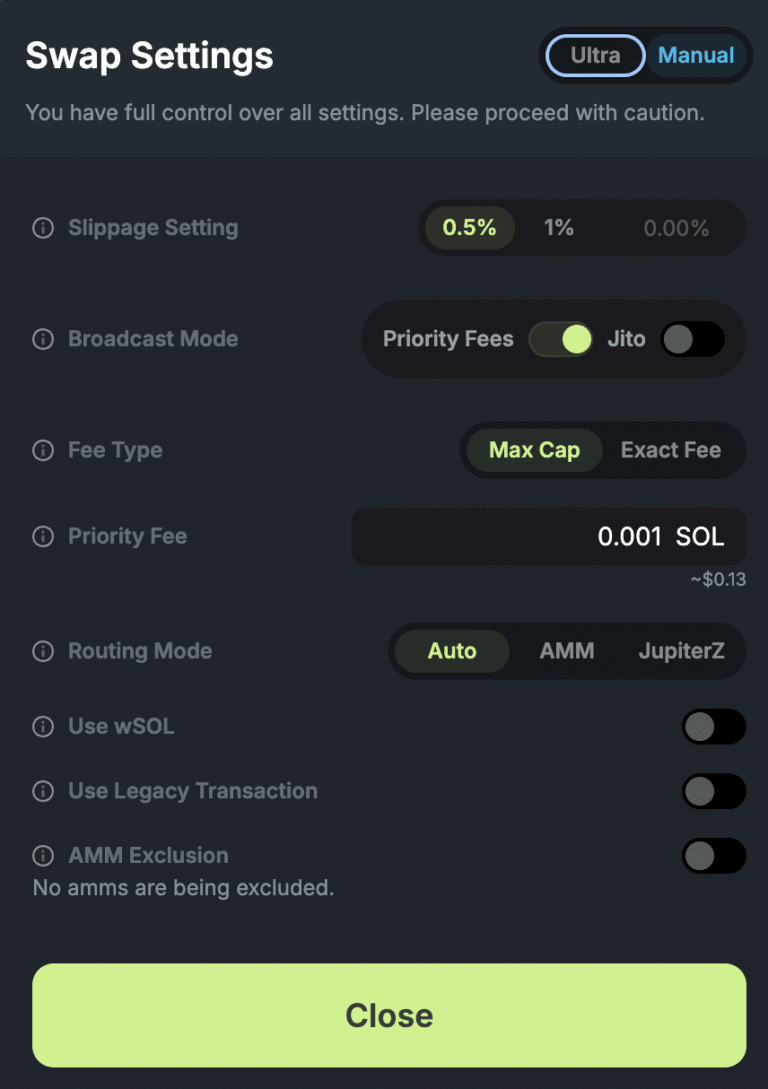Switch to the Ultra tab
768x1089 pixels.
594,56
